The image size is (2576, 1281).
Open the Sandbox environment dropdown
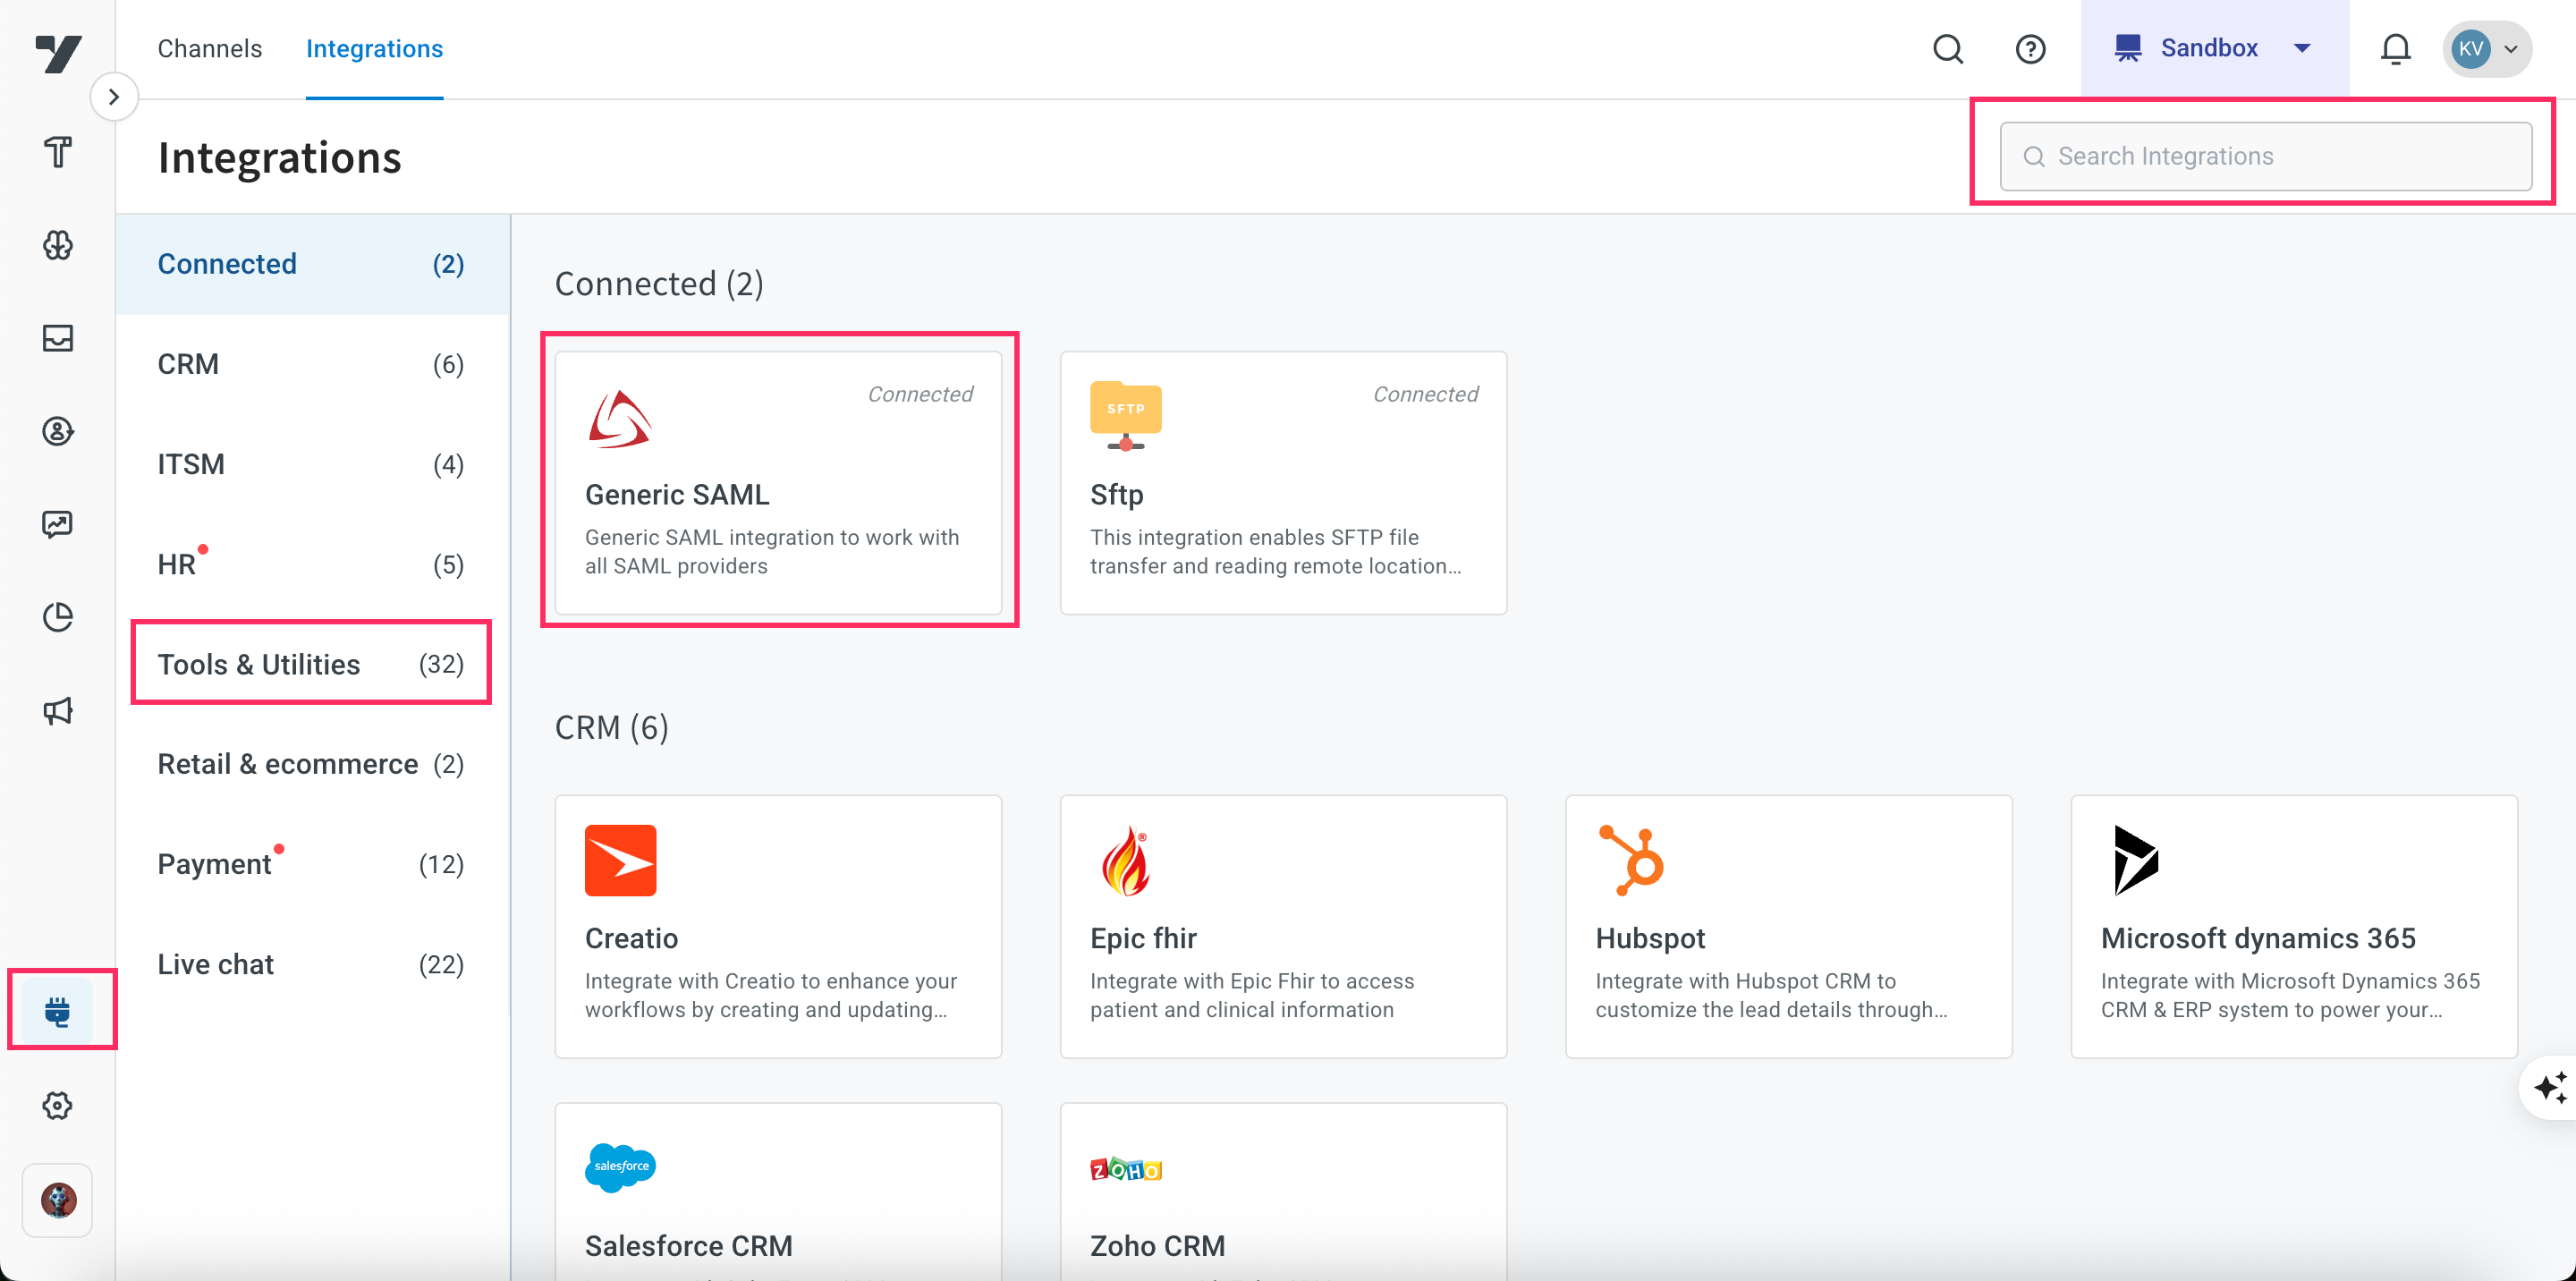click(x=2214, y=48)
